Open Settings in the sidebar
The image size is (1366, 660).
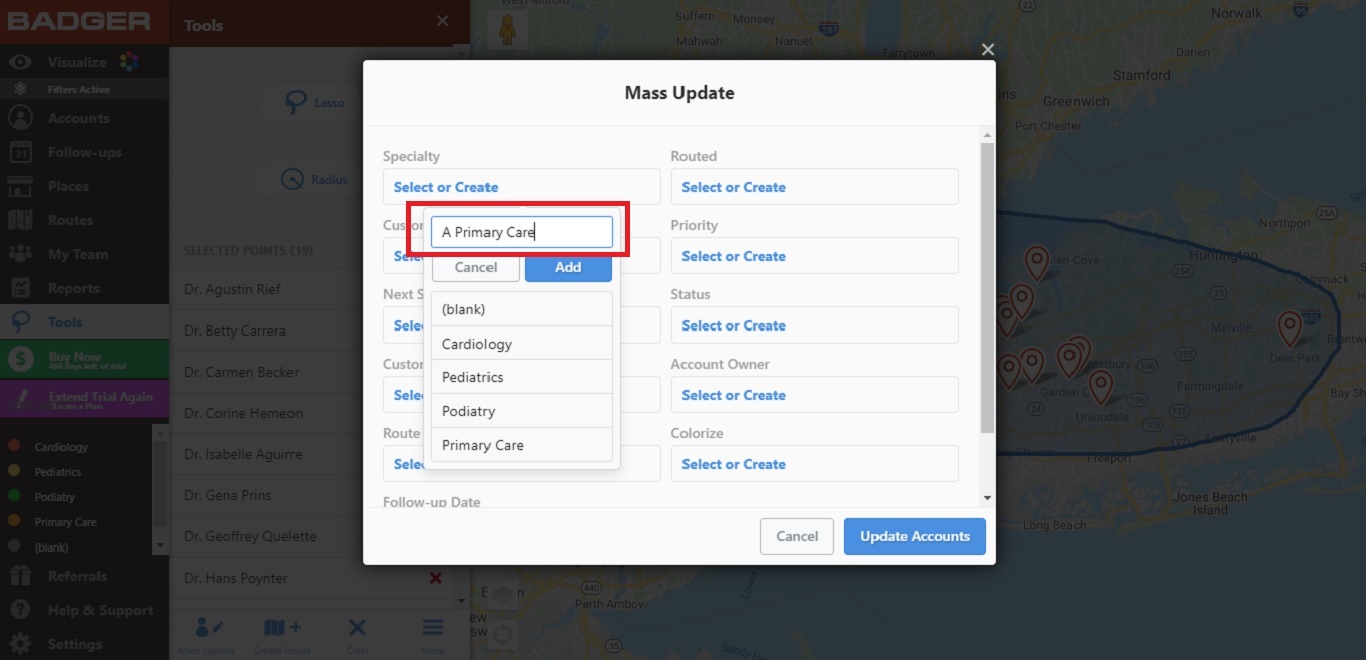point(84,643)
